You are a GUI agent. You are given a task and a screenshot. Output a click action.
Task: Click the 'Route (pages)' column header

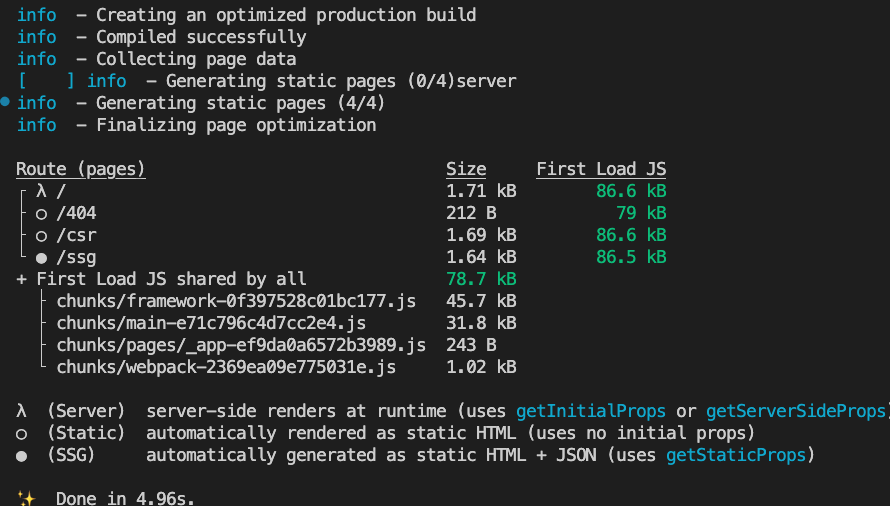point(81,169)
